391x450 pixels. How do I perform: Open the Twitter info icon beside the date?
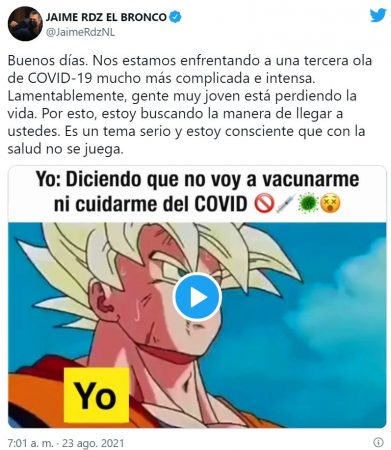(378, 442)
